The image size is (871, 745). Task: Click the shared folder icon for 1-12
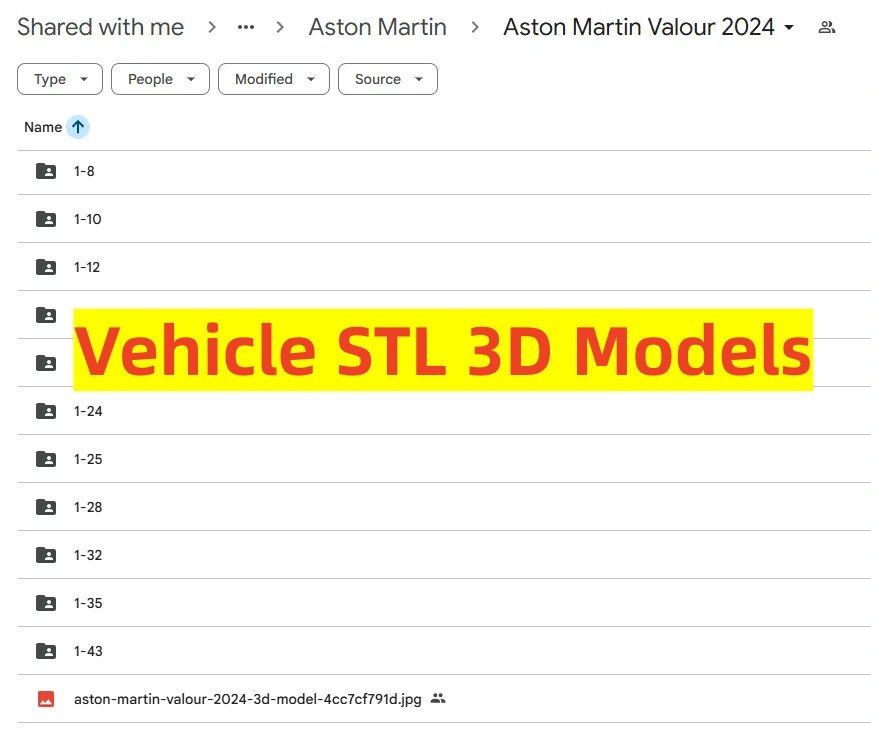(x=46, y=267)
